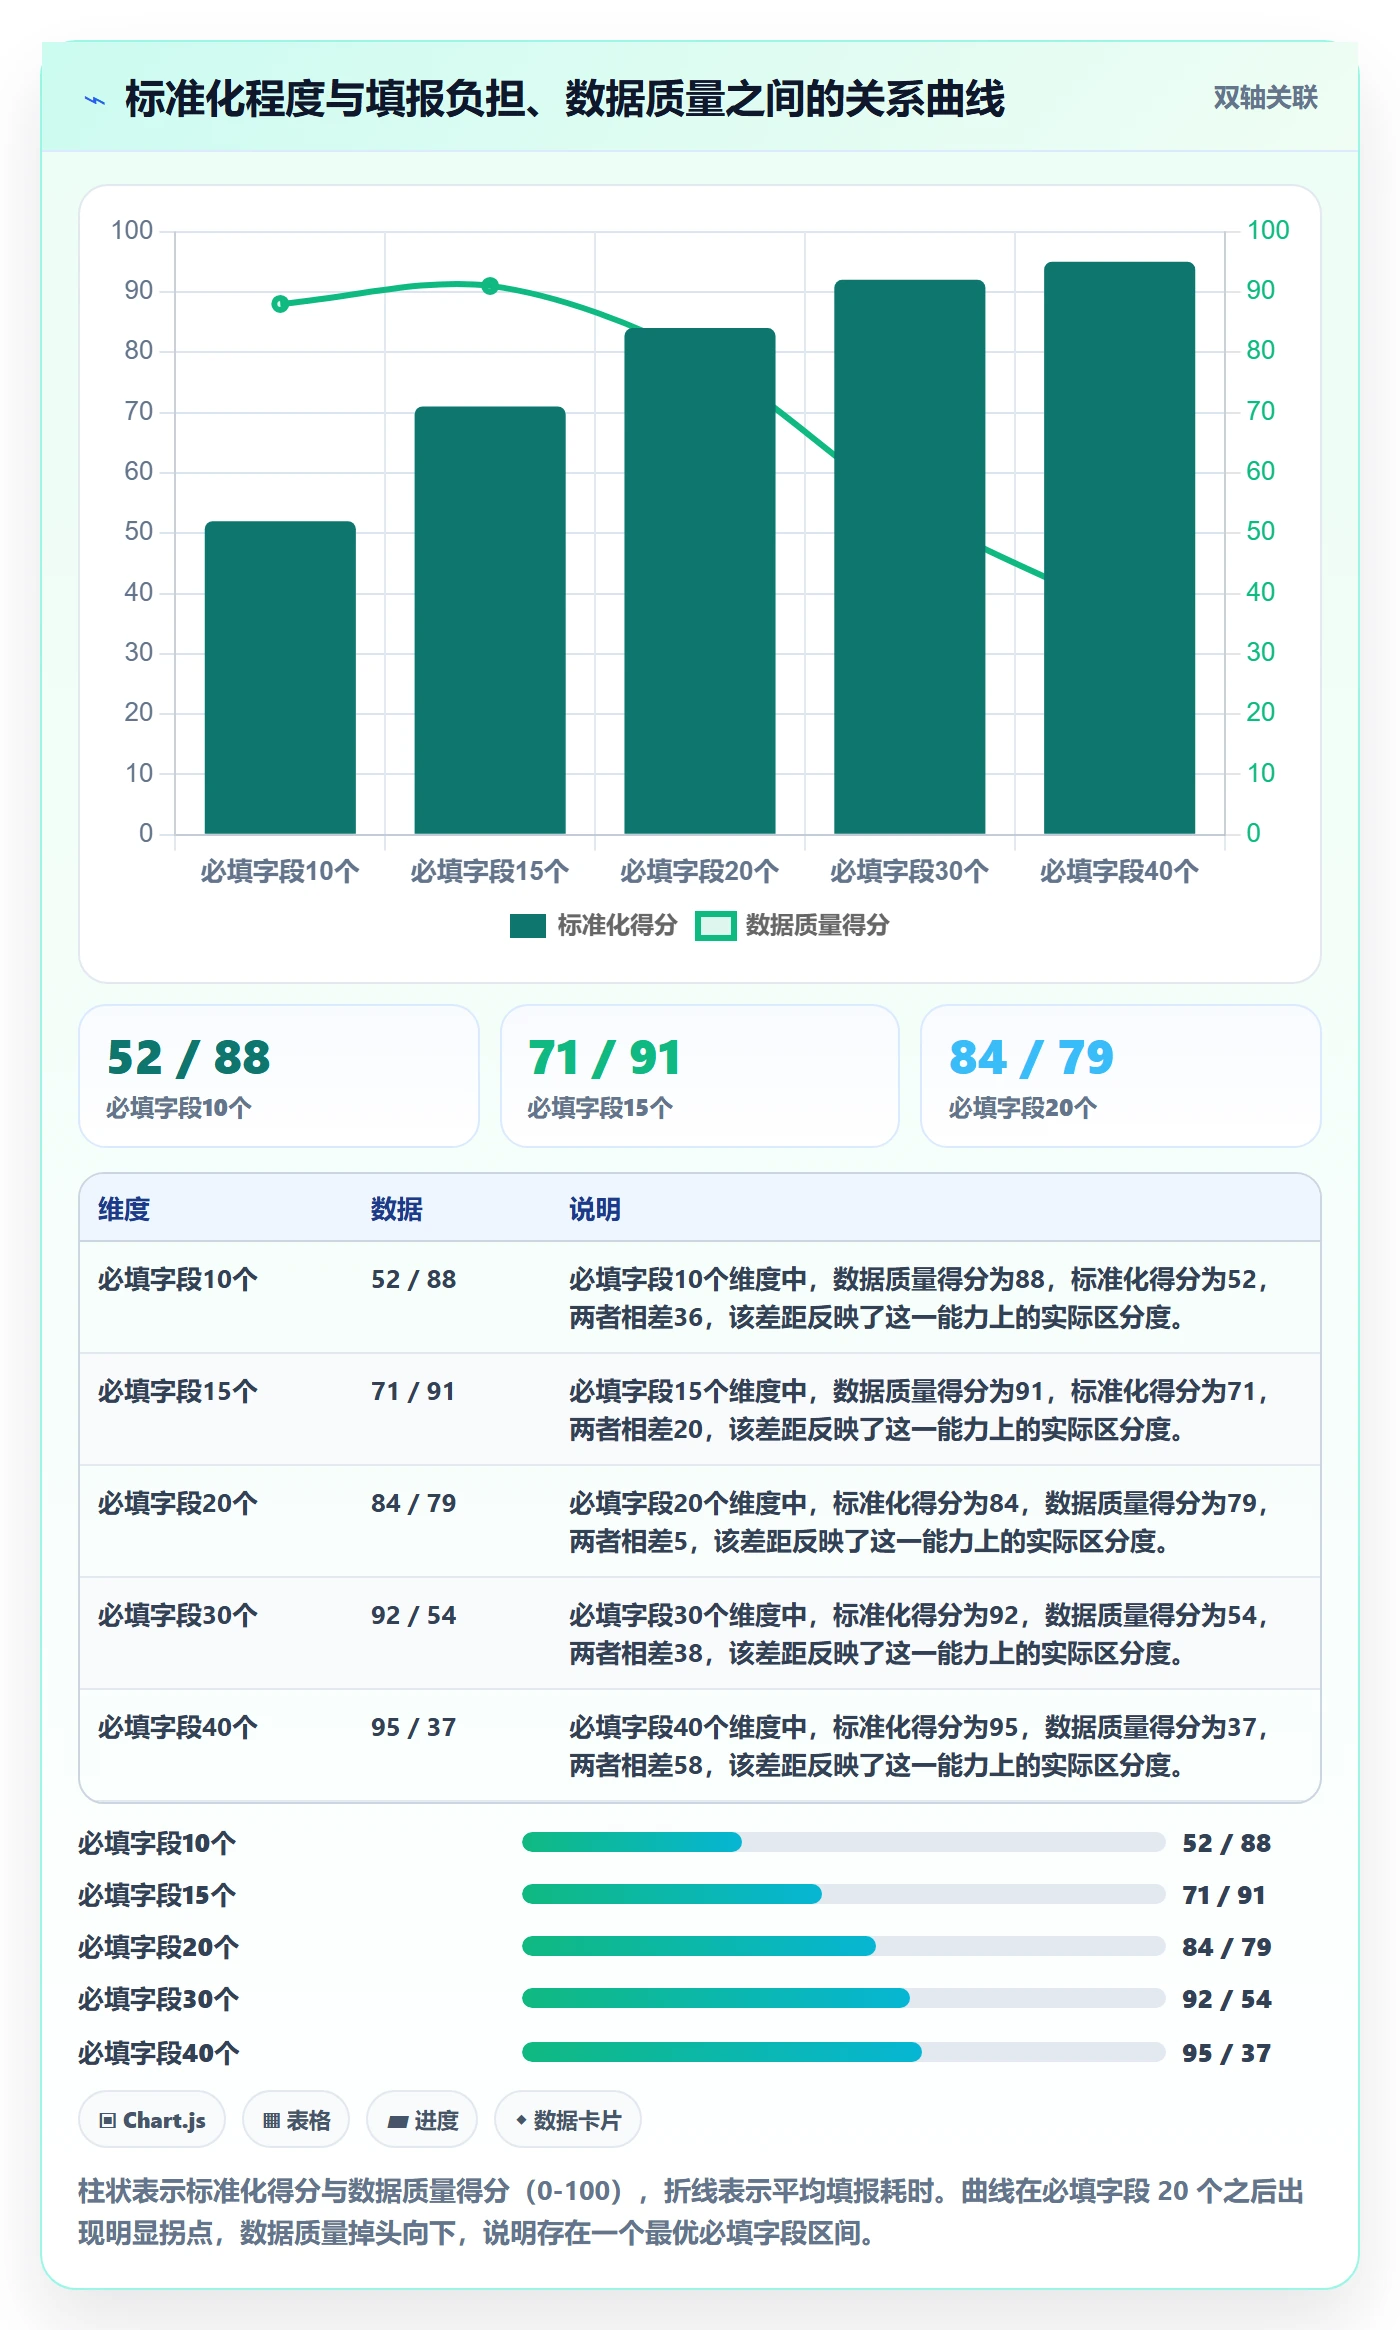Image resolution: width=1400 pixels, height=2330 pixels.
Task: Click the 必填字段15个 bar in chart
Action: 490,620
